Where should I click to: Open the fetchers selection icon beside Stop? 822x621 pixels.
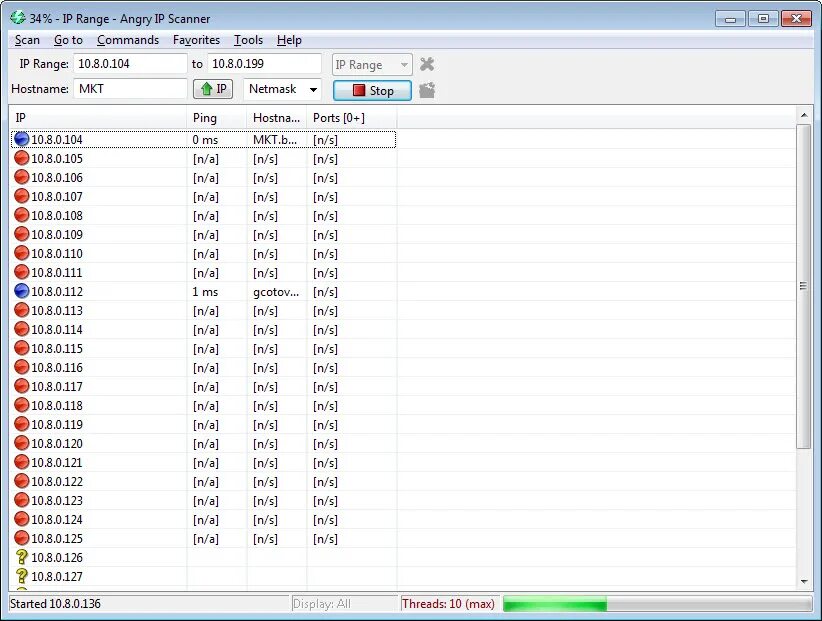click(x=427, y=90)
